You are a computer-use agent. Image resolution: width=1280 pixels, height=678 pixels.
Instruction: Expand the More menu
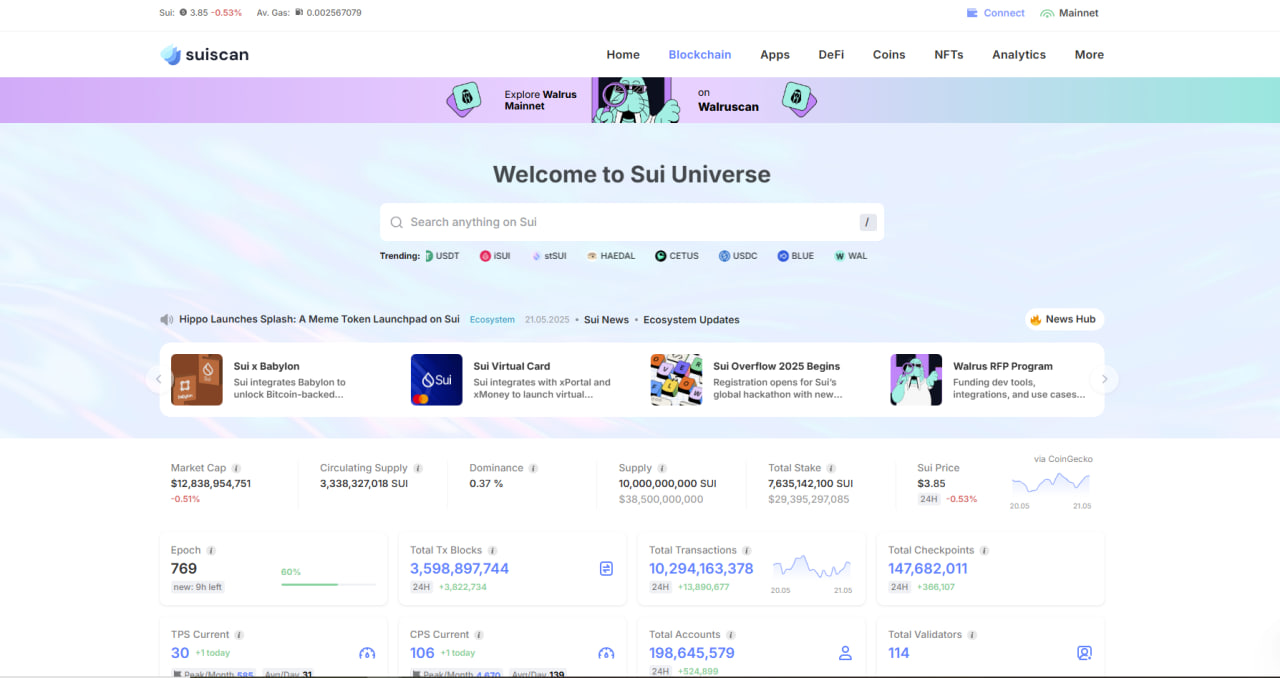click(x=1089, y=55)
